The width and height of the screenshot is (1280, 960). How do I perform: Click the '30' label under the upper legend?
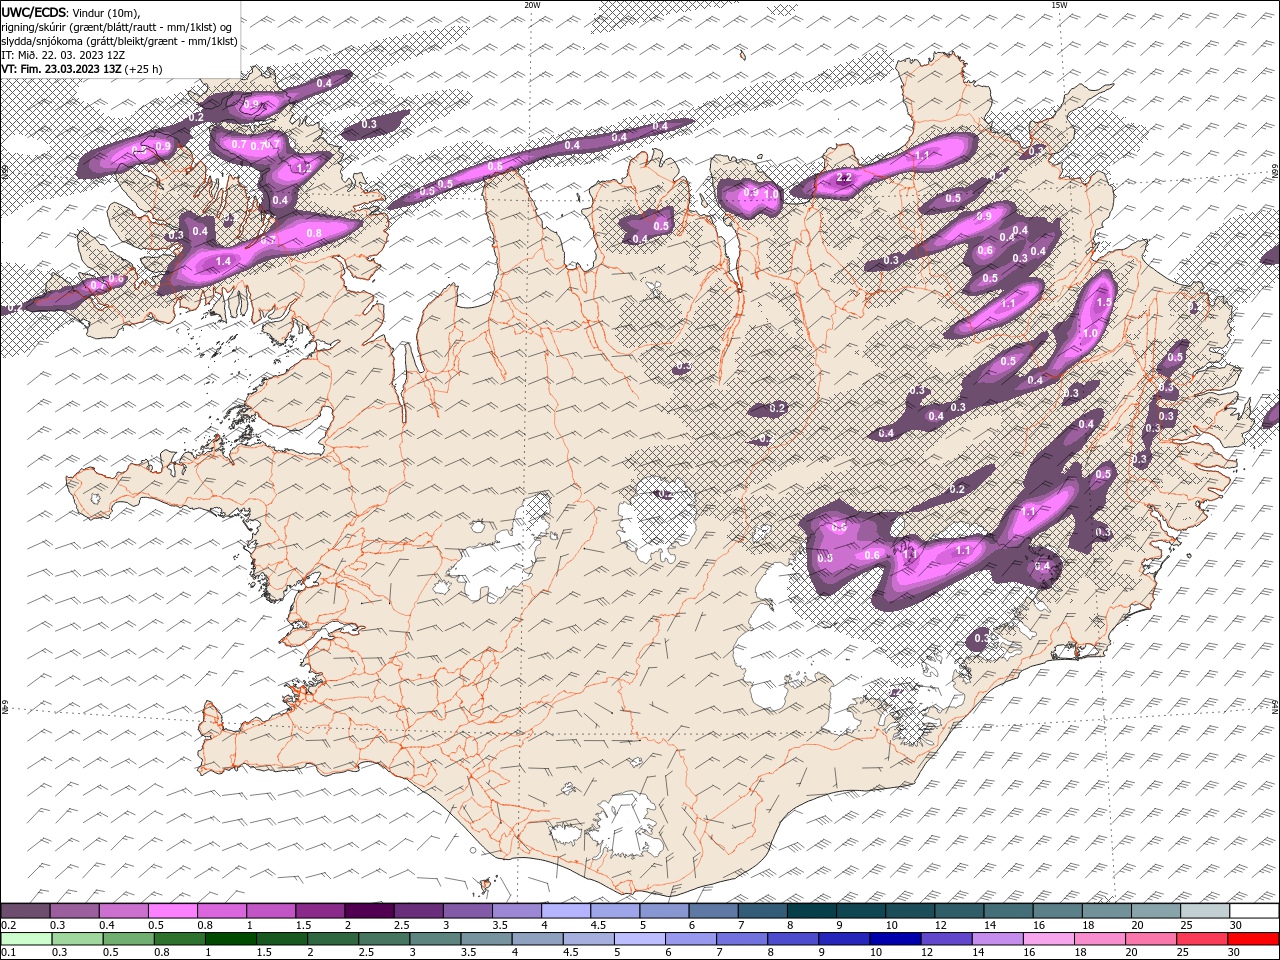(x=1238, y=925)
